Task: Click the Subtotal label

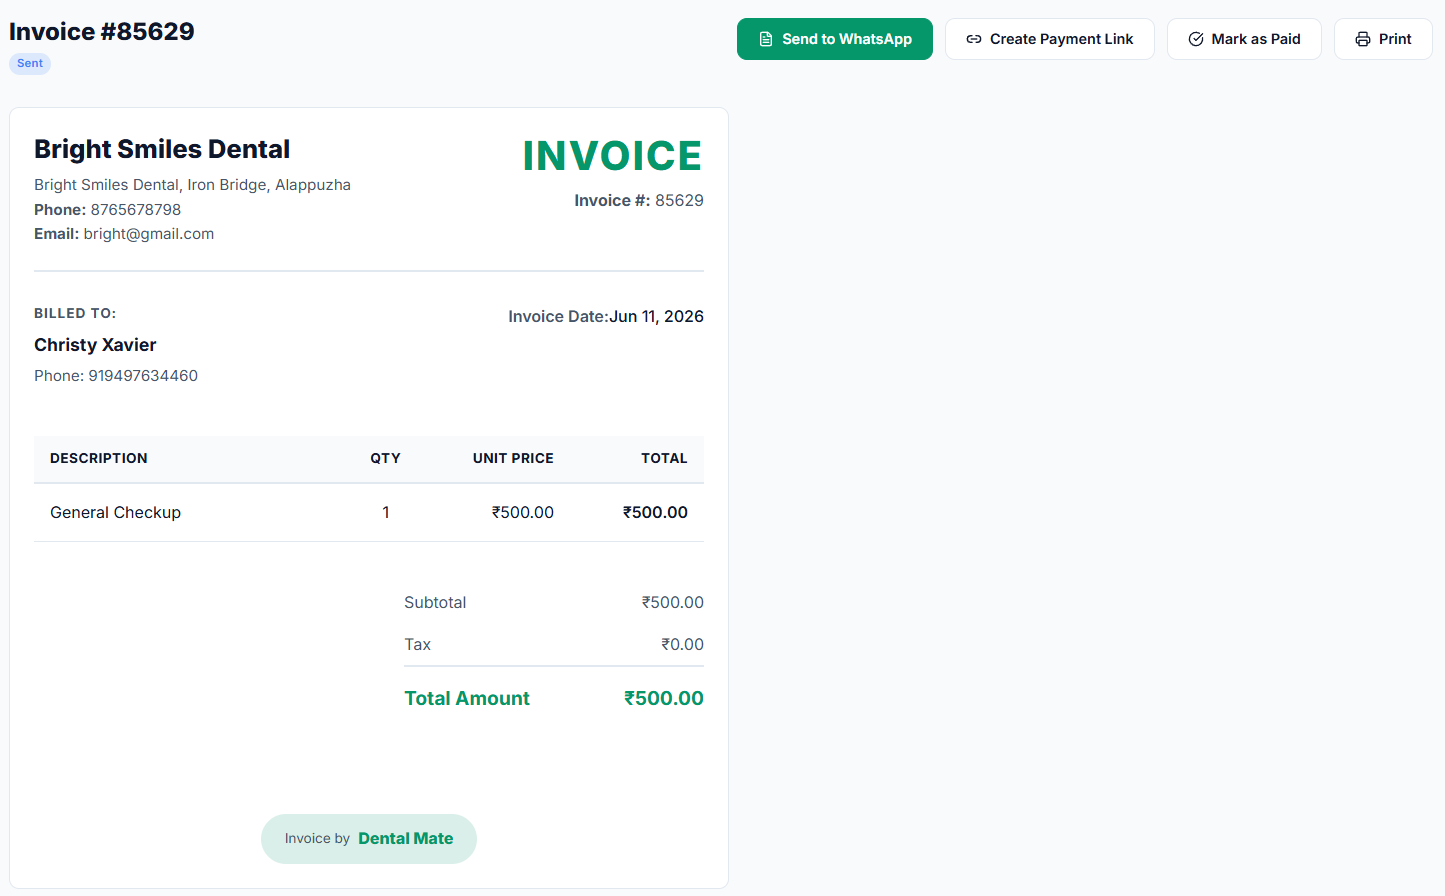Action: click(x=435, y=602)
